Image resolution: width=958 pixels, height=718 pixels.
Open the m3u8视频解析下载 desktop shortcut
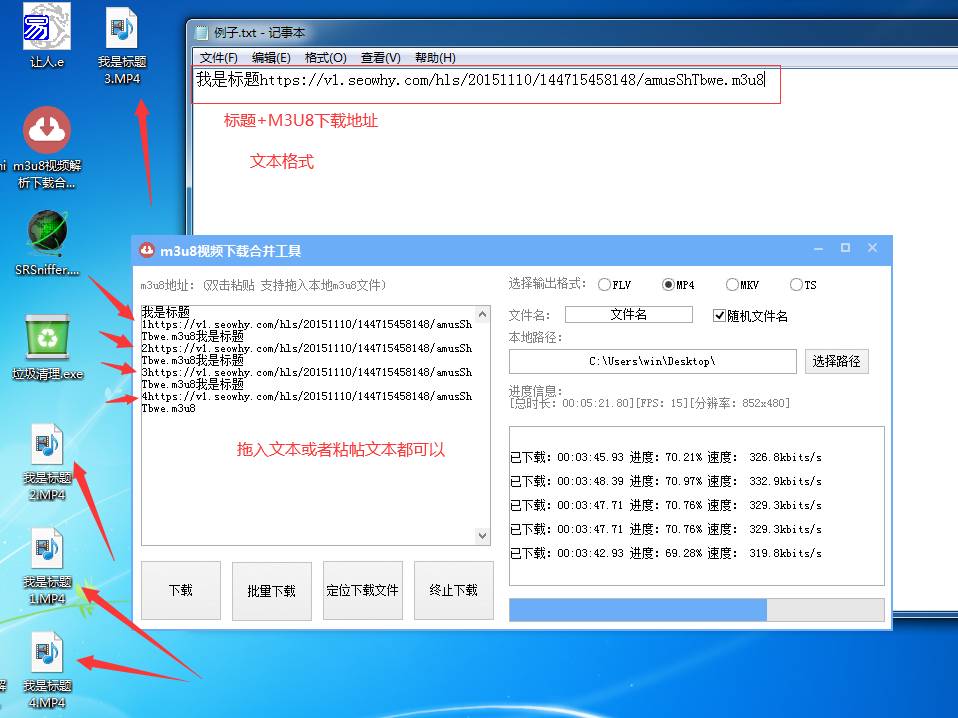point(46,130)
